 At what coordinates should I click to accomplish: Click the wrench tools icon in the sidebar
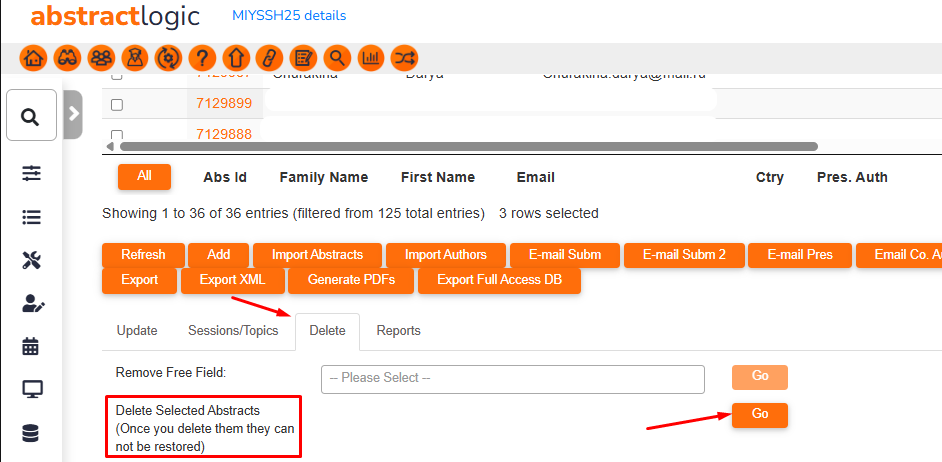click(31, 260)
